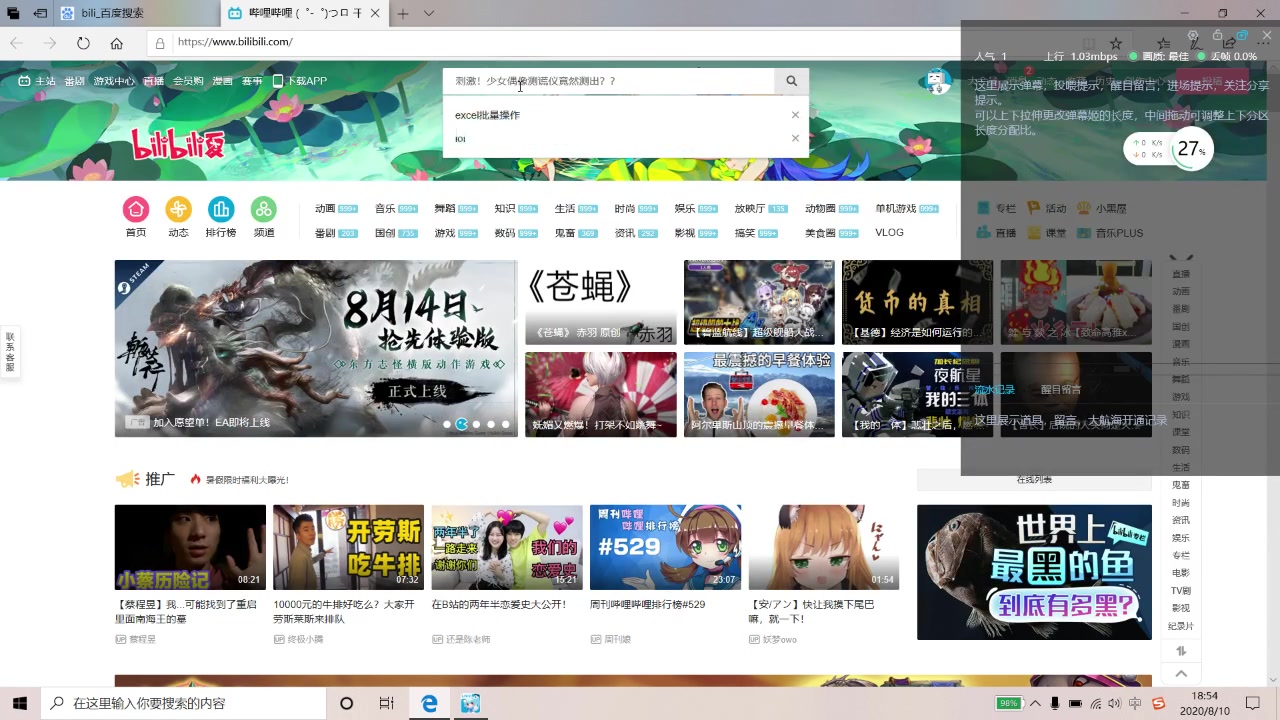The width and height of the screenshot is (1280, 720).
Task: Open the VLOG category
Action: [889, 233]
